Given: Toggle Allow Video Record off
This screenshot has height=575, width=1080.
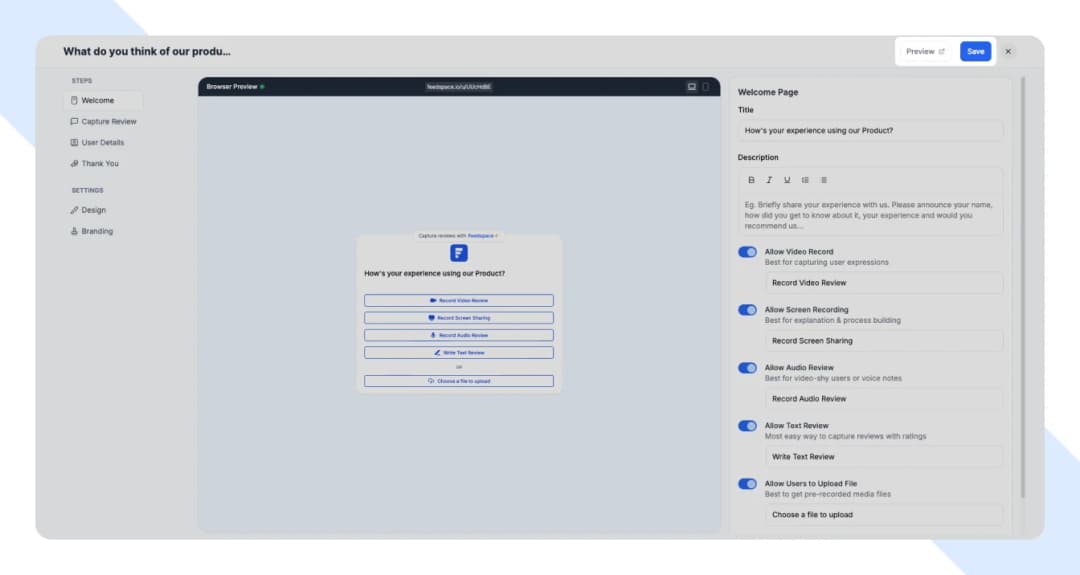Looking at the screenshot, I should pos(747,252).
